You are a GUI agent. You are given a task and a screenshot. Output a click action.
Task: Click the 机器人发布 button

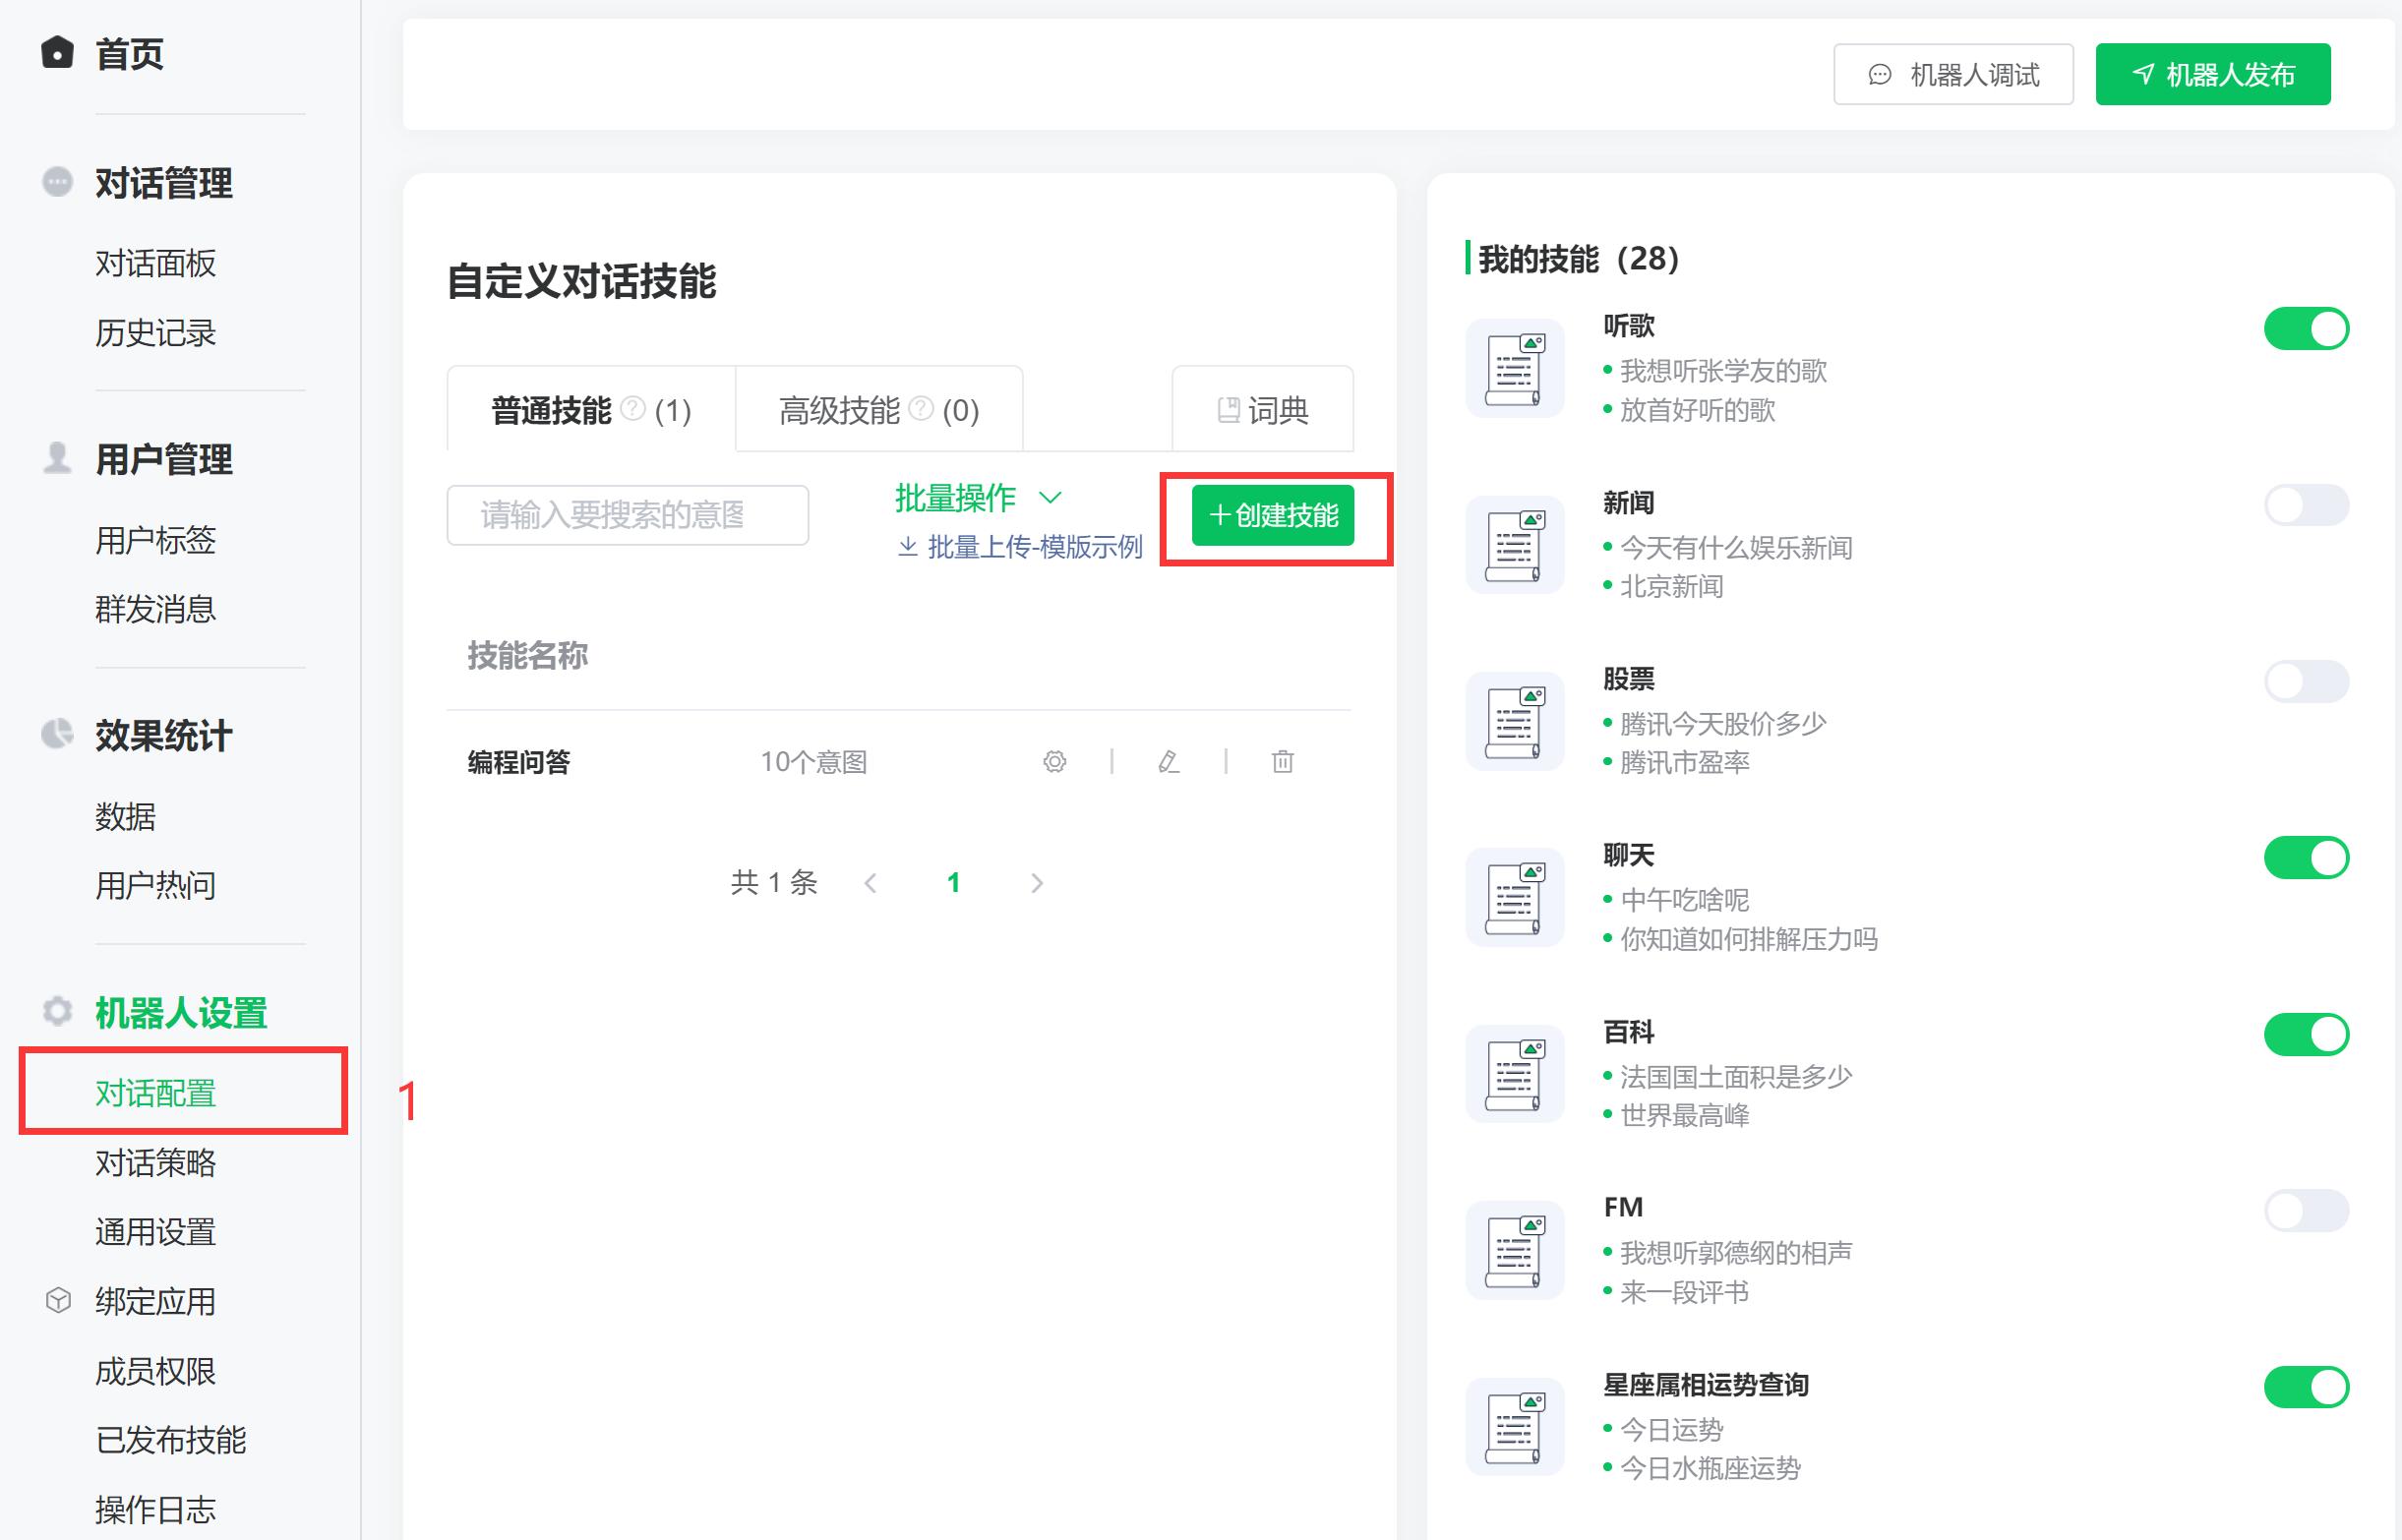pos(2213,73)
